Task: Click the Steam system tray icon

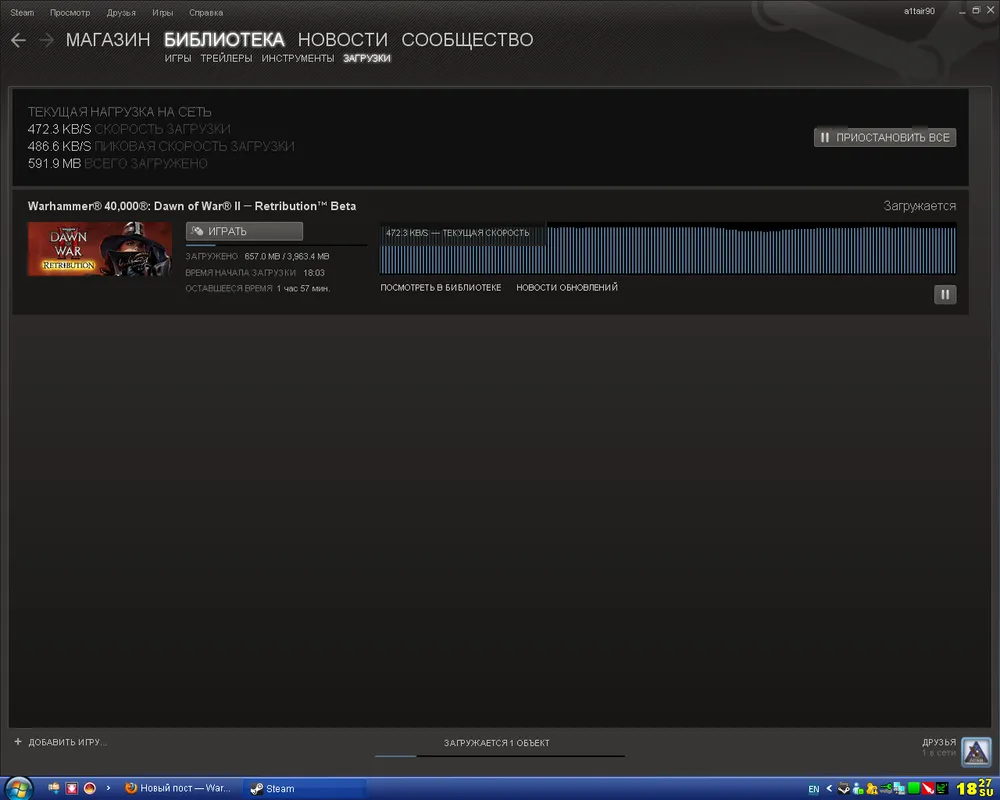Action: click(x=844, y=789)
